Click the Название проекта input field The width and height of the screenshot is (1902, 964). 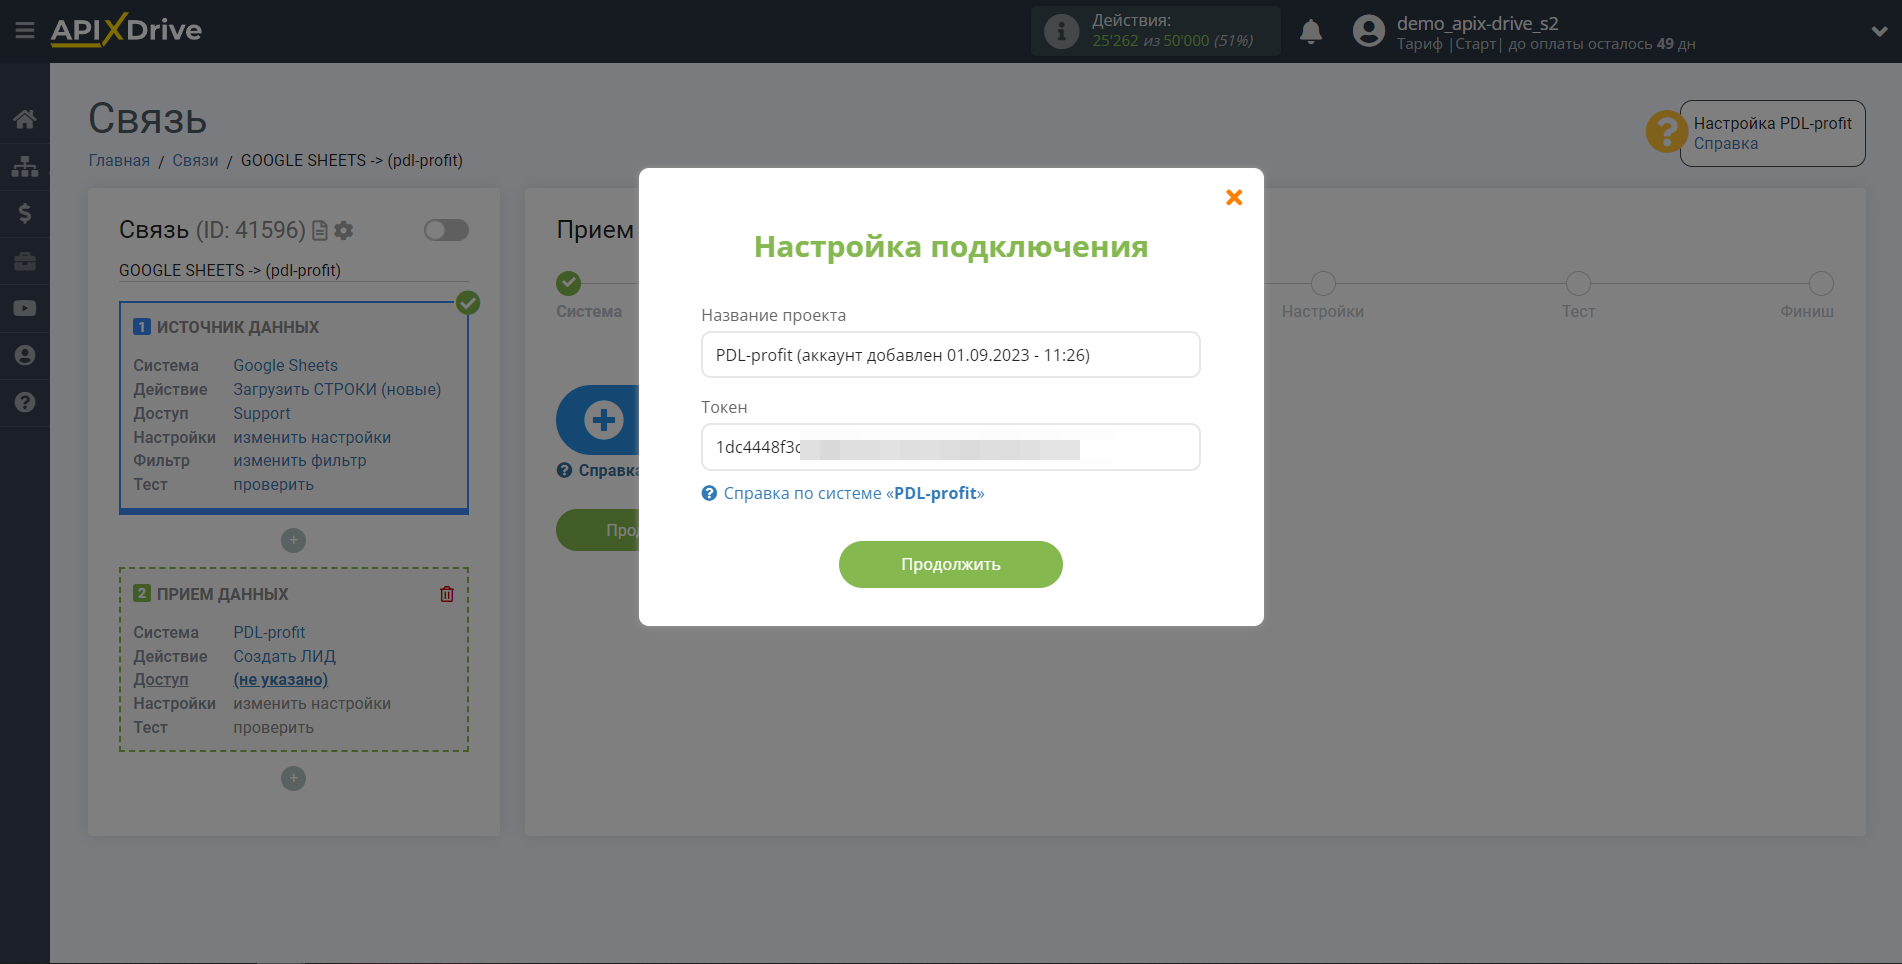[x=950, y=355]
